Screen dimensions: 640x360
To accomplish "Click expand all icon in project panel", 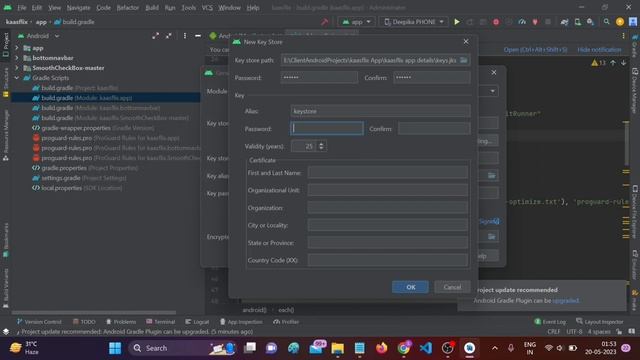I will tap(156, 36).
